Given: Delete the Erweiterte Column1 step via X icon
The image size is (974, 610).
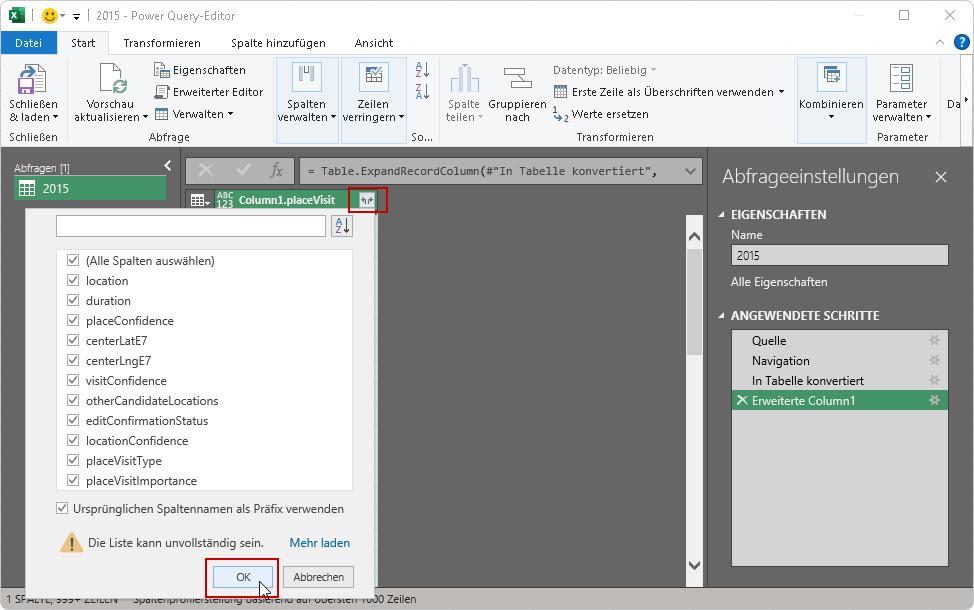Looking at the screenshot, I should click(x=741, y=401).
